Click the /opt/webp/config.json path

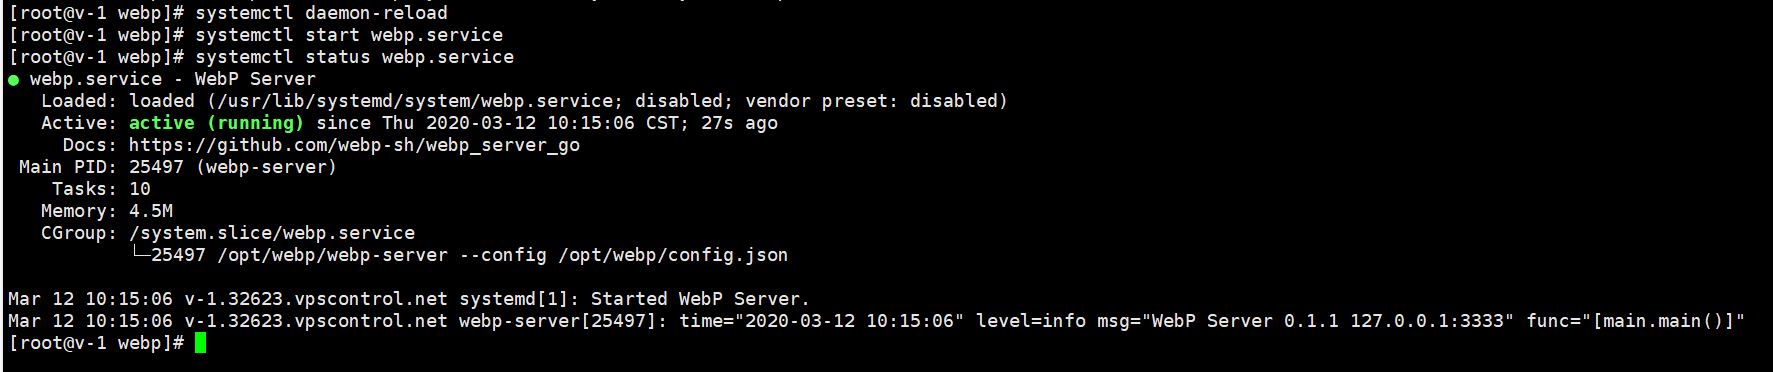(x=673, y=255)
